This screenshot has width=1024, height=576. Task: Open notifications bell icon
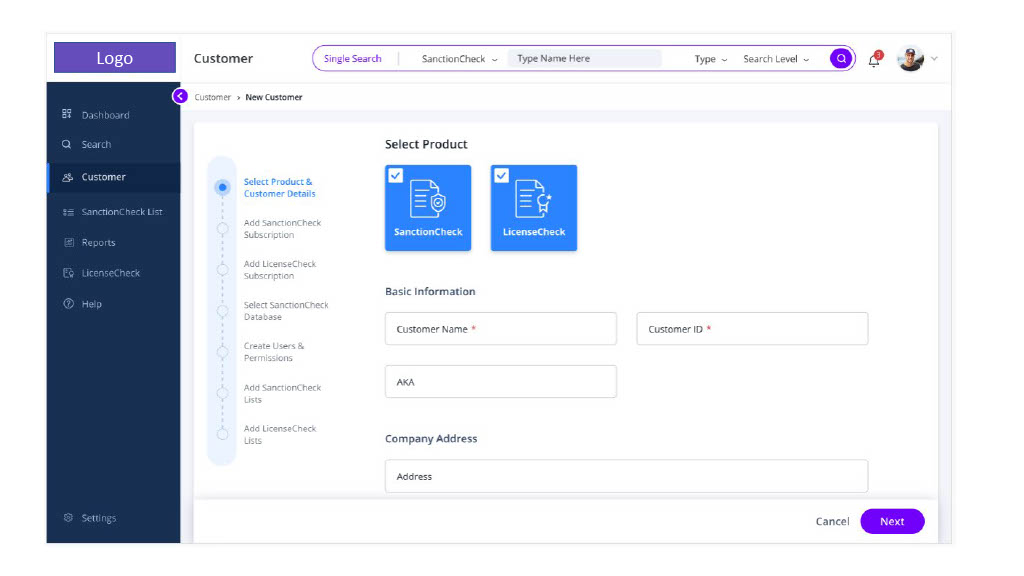tap(874, 60)
